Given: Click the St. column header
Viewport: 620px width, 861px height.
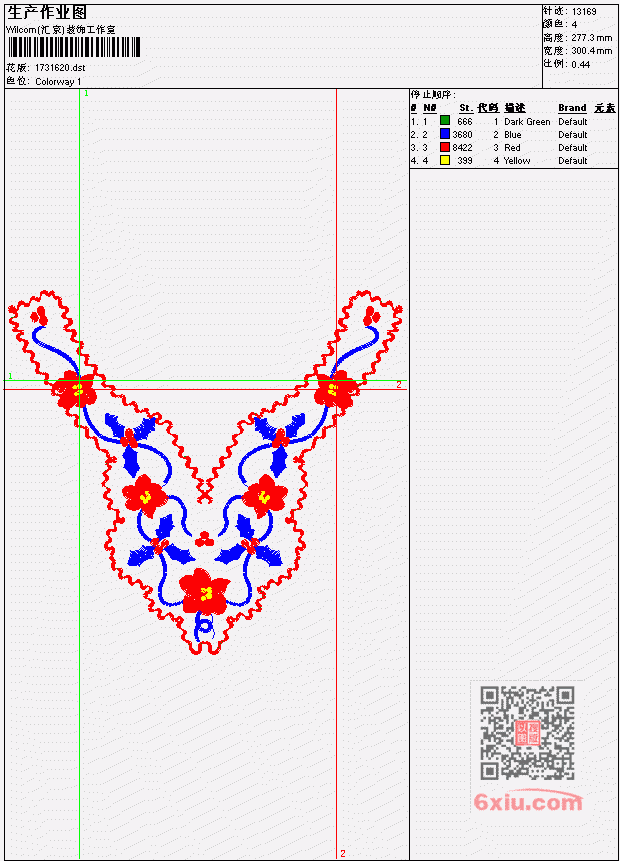Looking at the screenshot, I should tap(466, 108).
